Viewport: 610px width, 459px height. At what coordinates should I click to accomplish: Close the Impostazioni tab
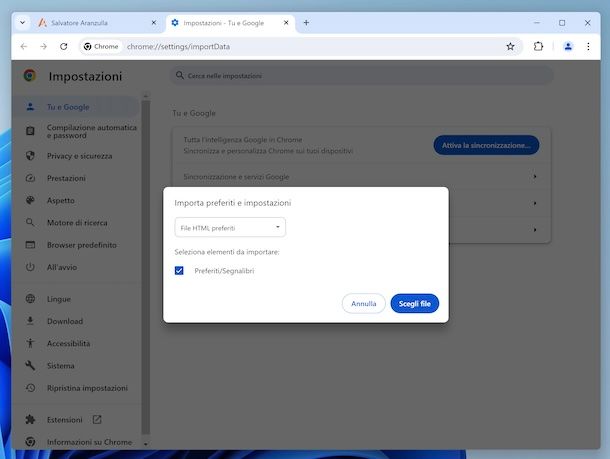click(286, 23)
